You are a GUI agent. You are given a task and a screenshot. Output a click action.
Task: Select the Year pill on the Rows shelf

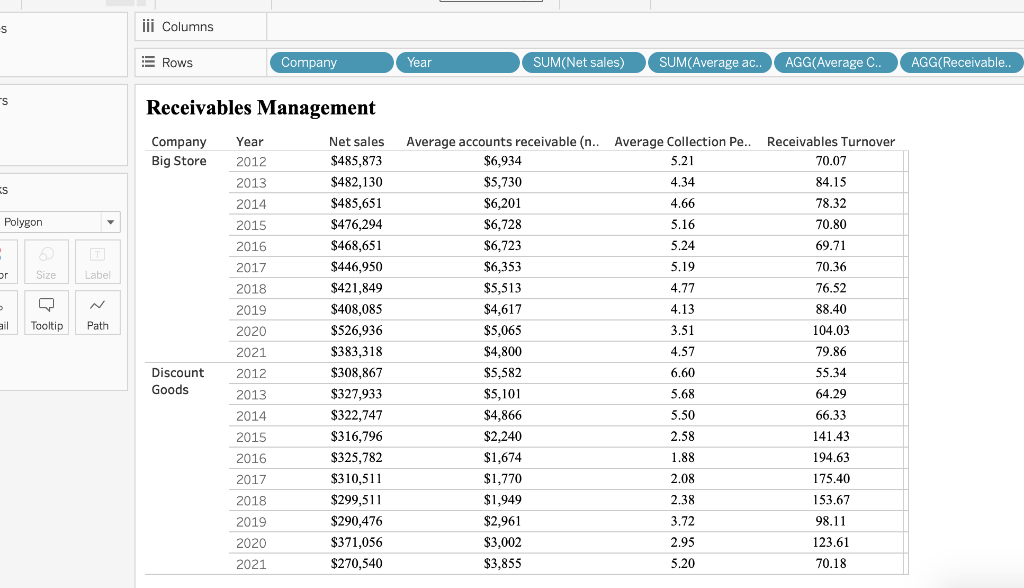pyautogui.click(x=457, y=61)
